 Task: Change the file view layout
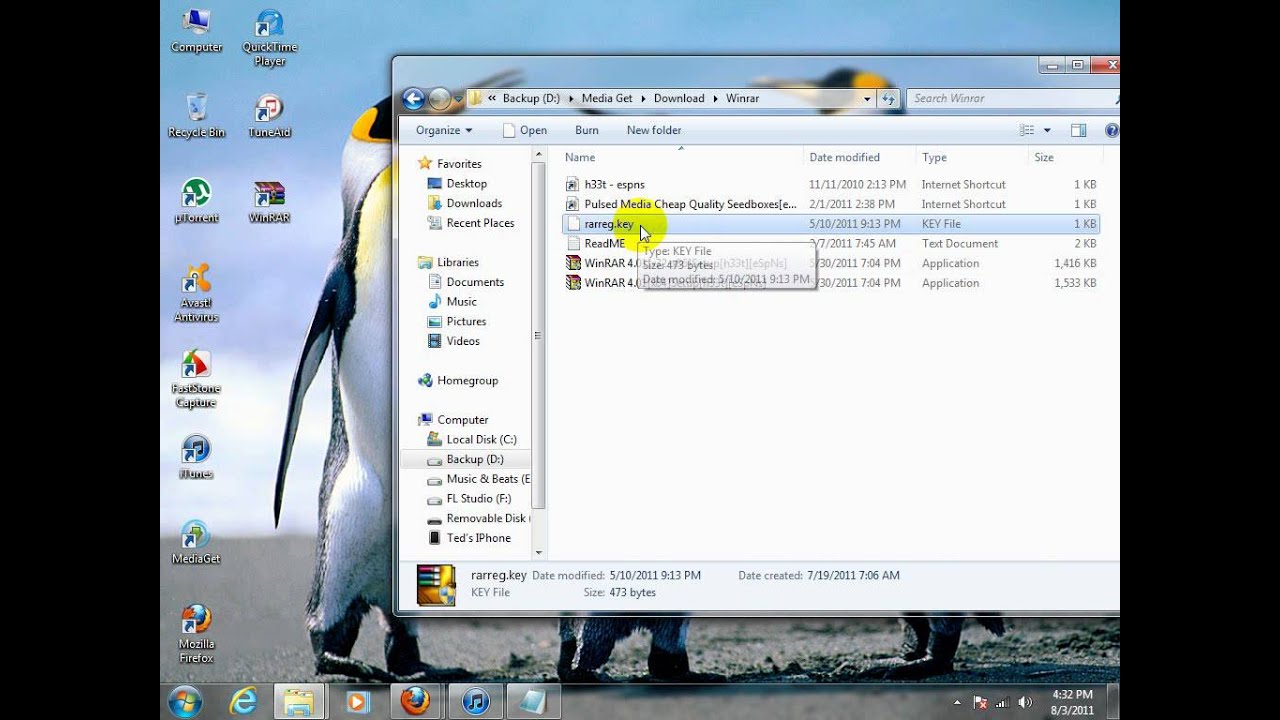(x=1026, y=130)
